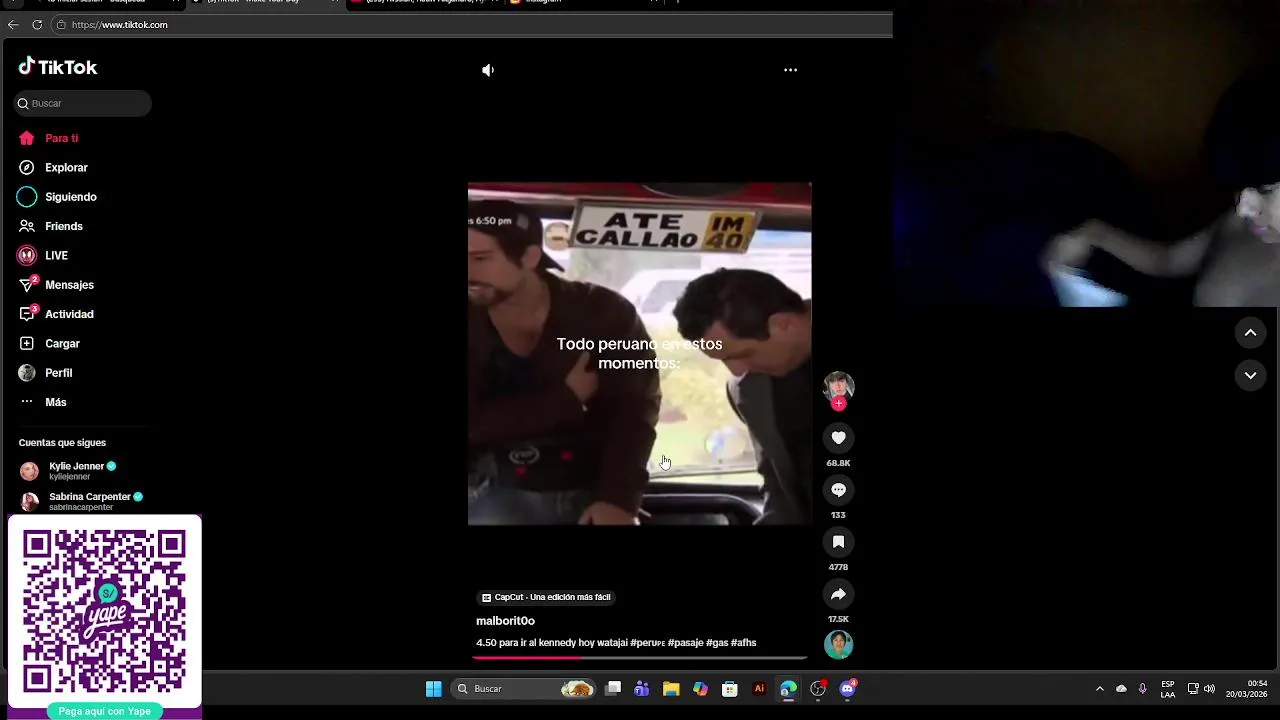The width and height of the screenshot is (1280, 720).
Task: Mute the TikTok video sound
Action: click(488, 70)
